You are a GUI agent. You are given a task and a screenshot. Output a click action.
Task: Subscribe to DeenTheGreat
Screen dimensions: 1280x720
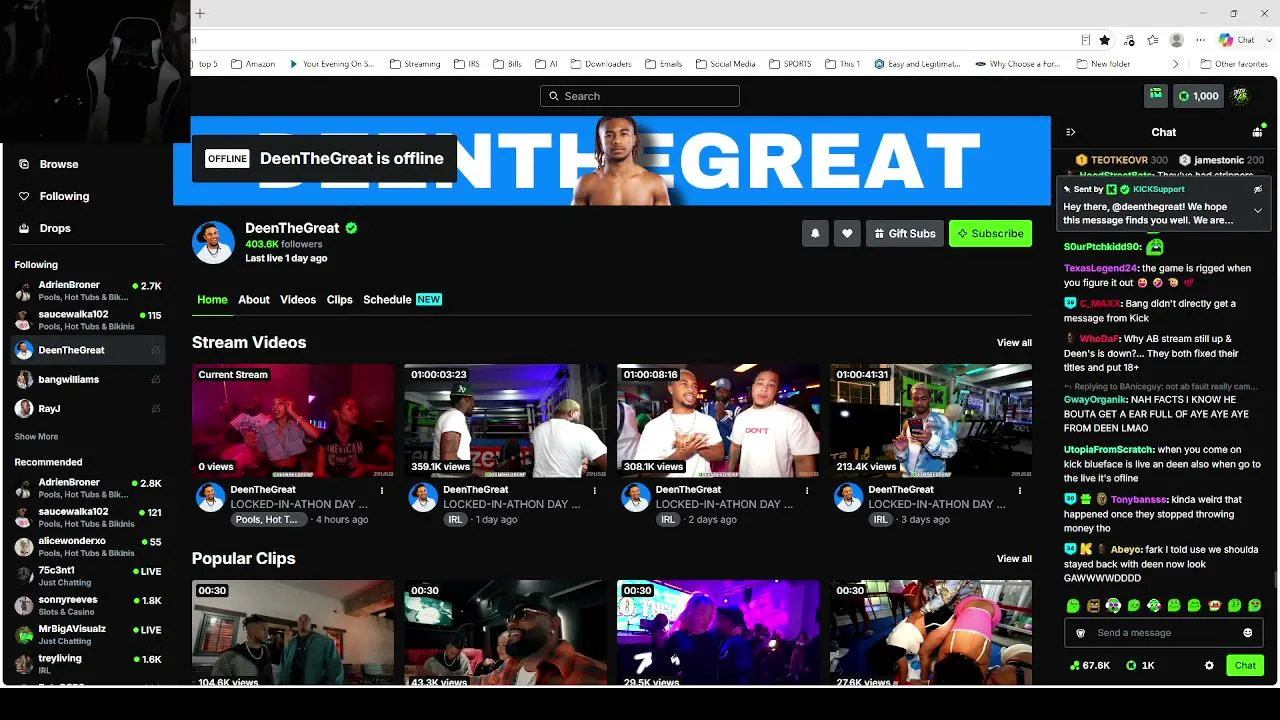[x=990, y=233]
